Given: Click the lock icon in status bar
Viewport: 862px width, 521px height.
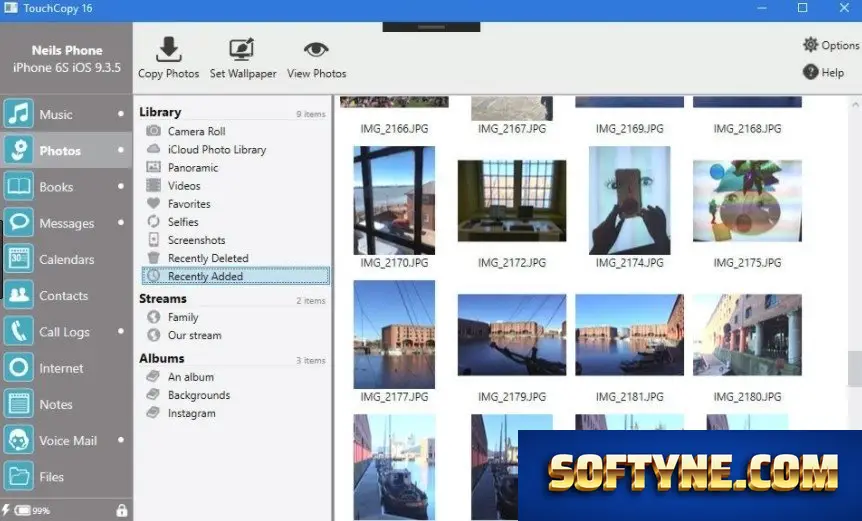Looking at the screenshot, I should click(121, 511).
